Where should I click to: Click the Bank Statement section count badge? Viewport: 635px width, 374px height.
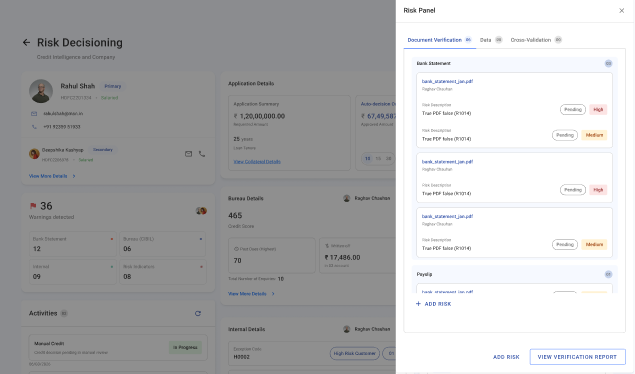pyautogui.click(x=608, y=64)
